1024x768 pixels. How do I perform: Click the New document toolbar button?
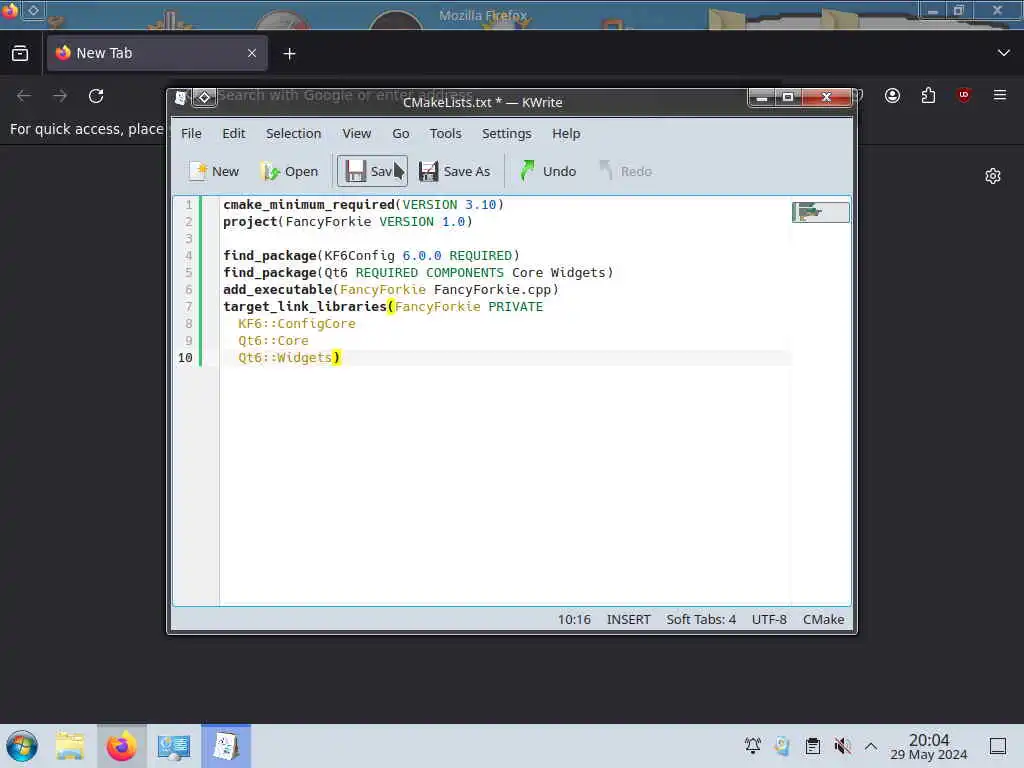click(x=214, y=171)
